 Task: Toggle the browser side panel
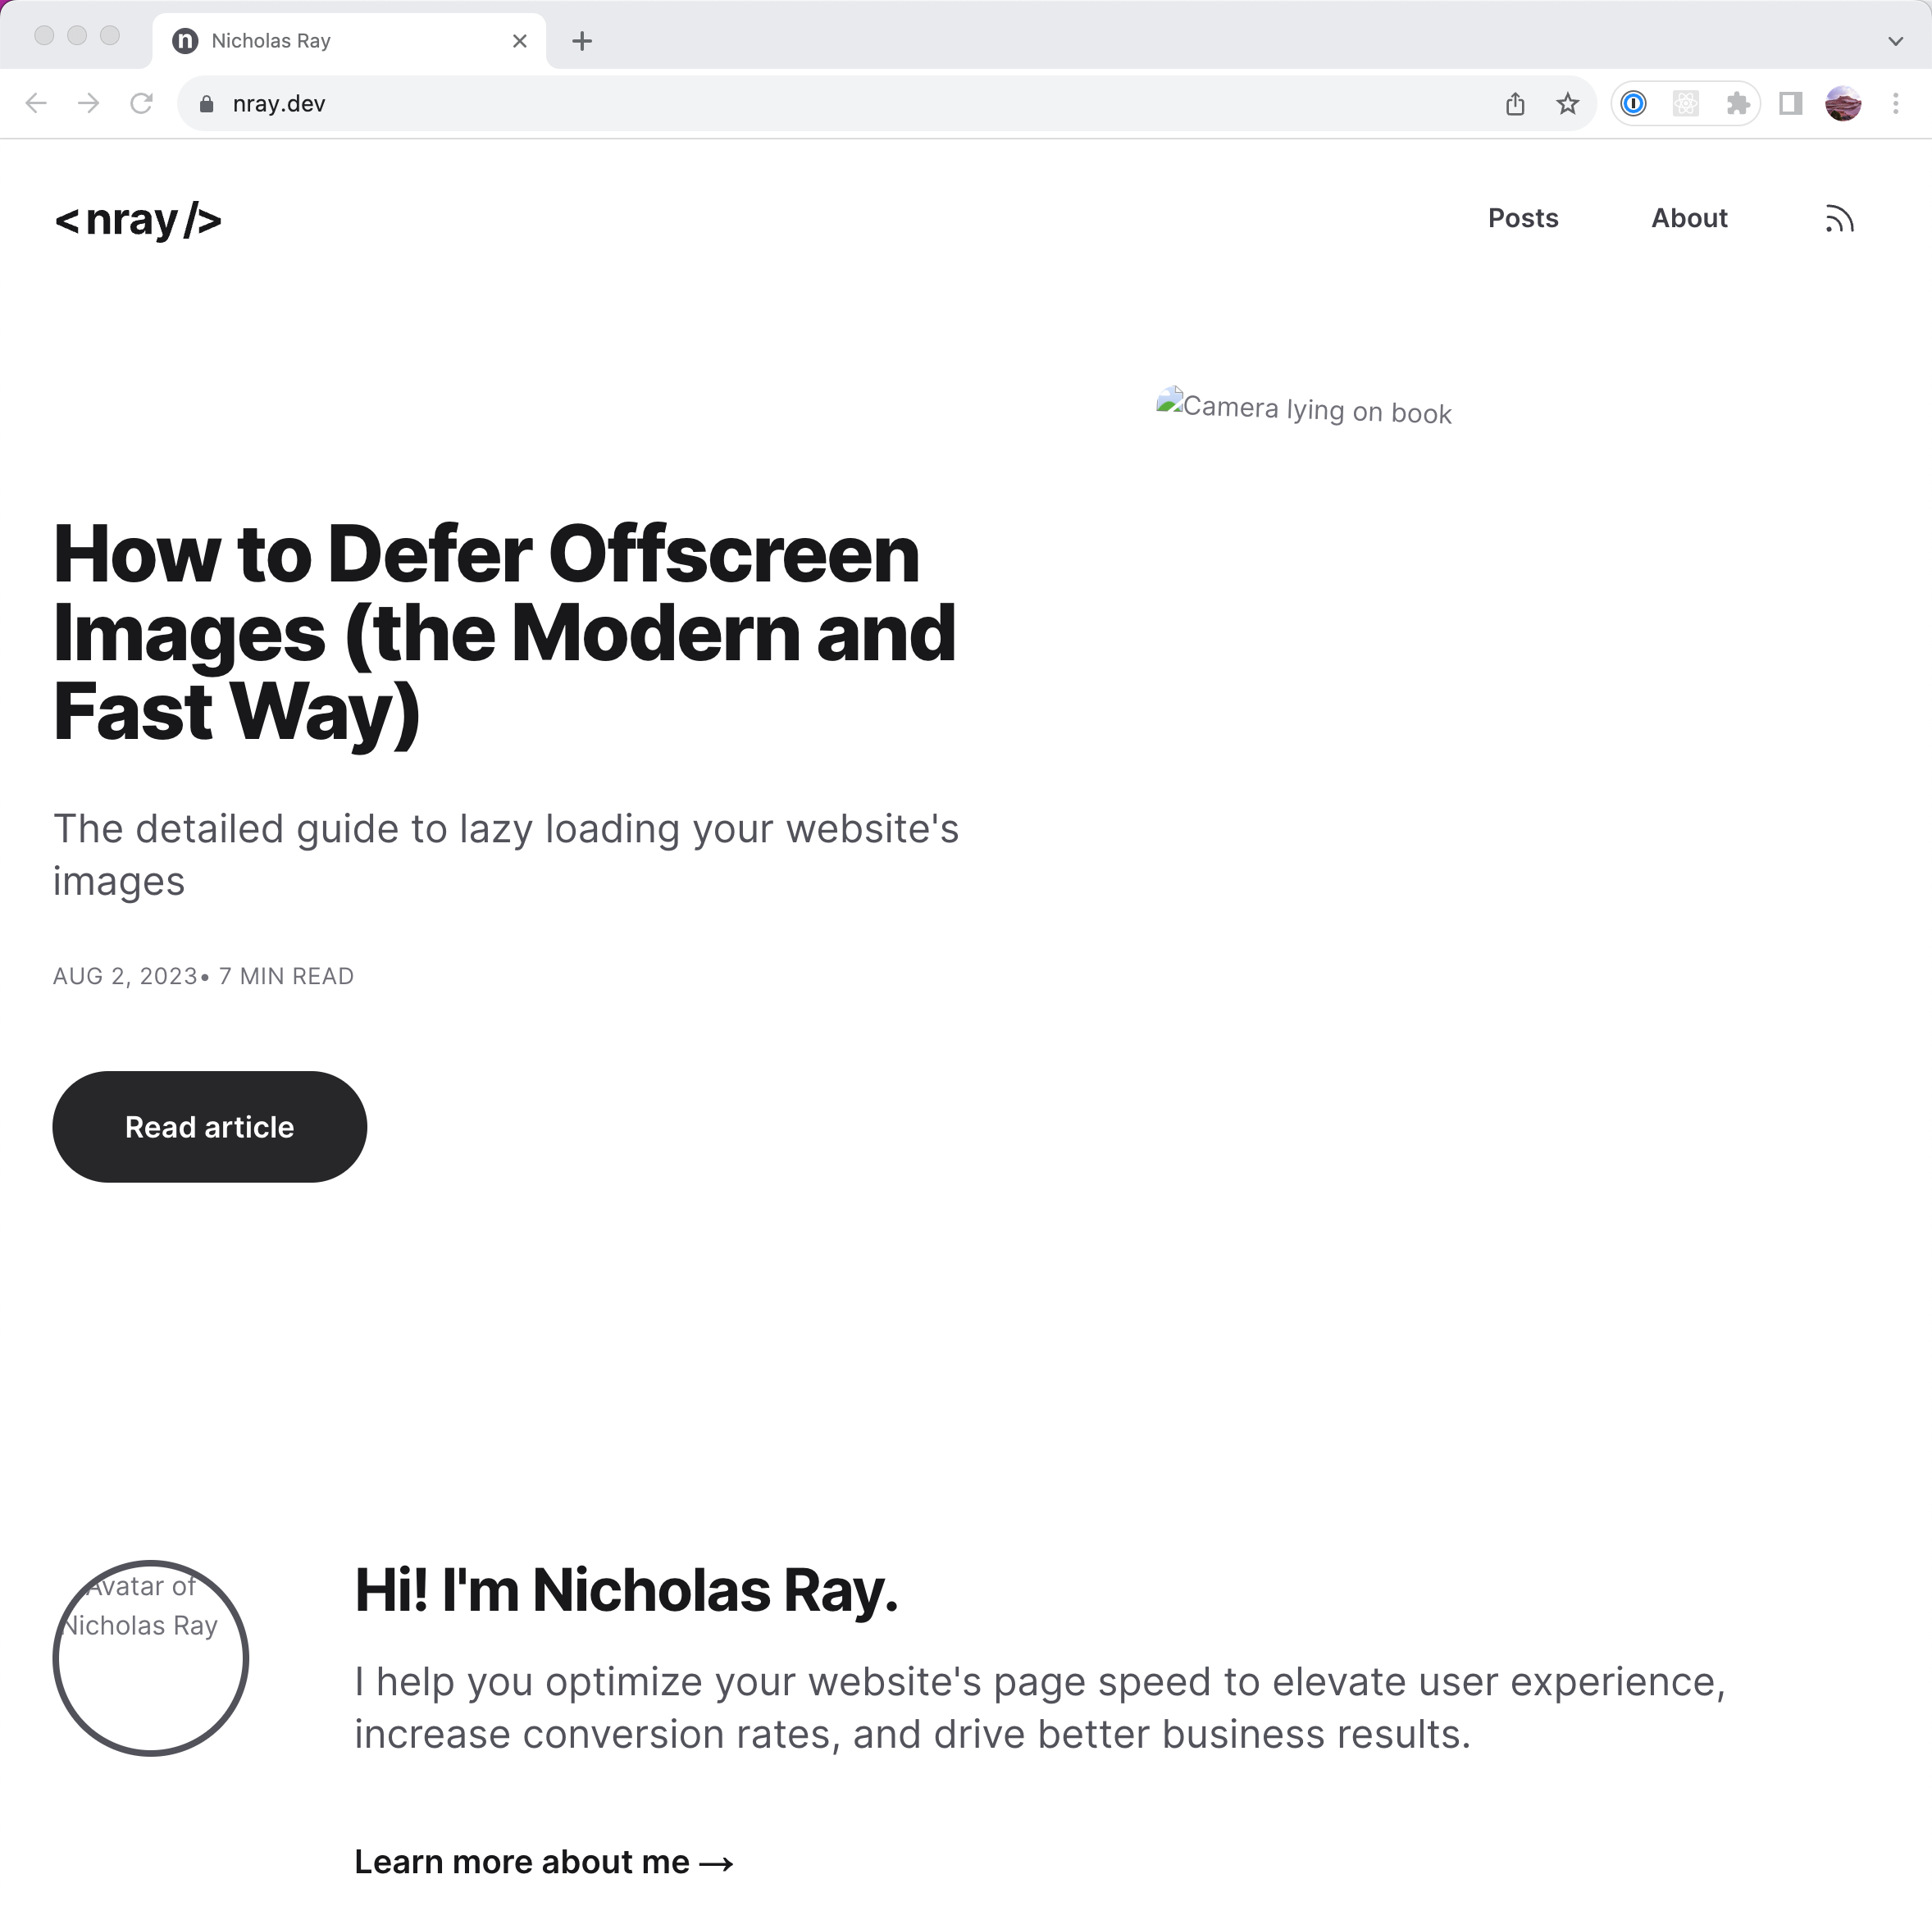click(1790, 103)
